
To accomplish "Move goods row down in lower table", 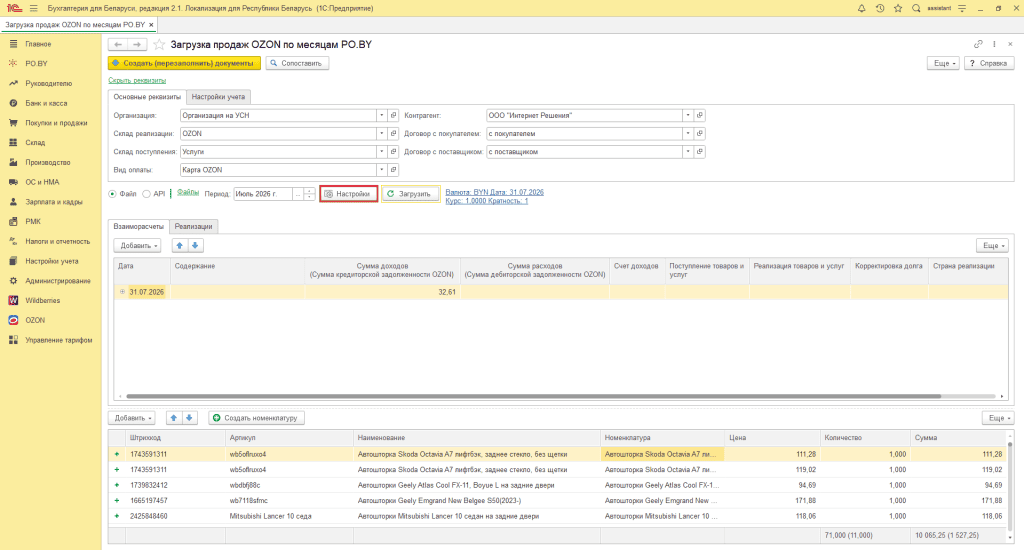I will (x=189, y=418).
